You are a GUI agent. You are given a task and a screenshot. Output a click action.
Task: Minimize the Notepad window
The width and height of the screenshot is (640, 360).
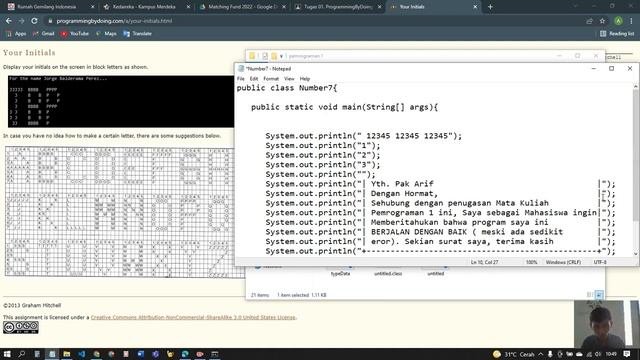pyautogui.click(x=593, y=69)
